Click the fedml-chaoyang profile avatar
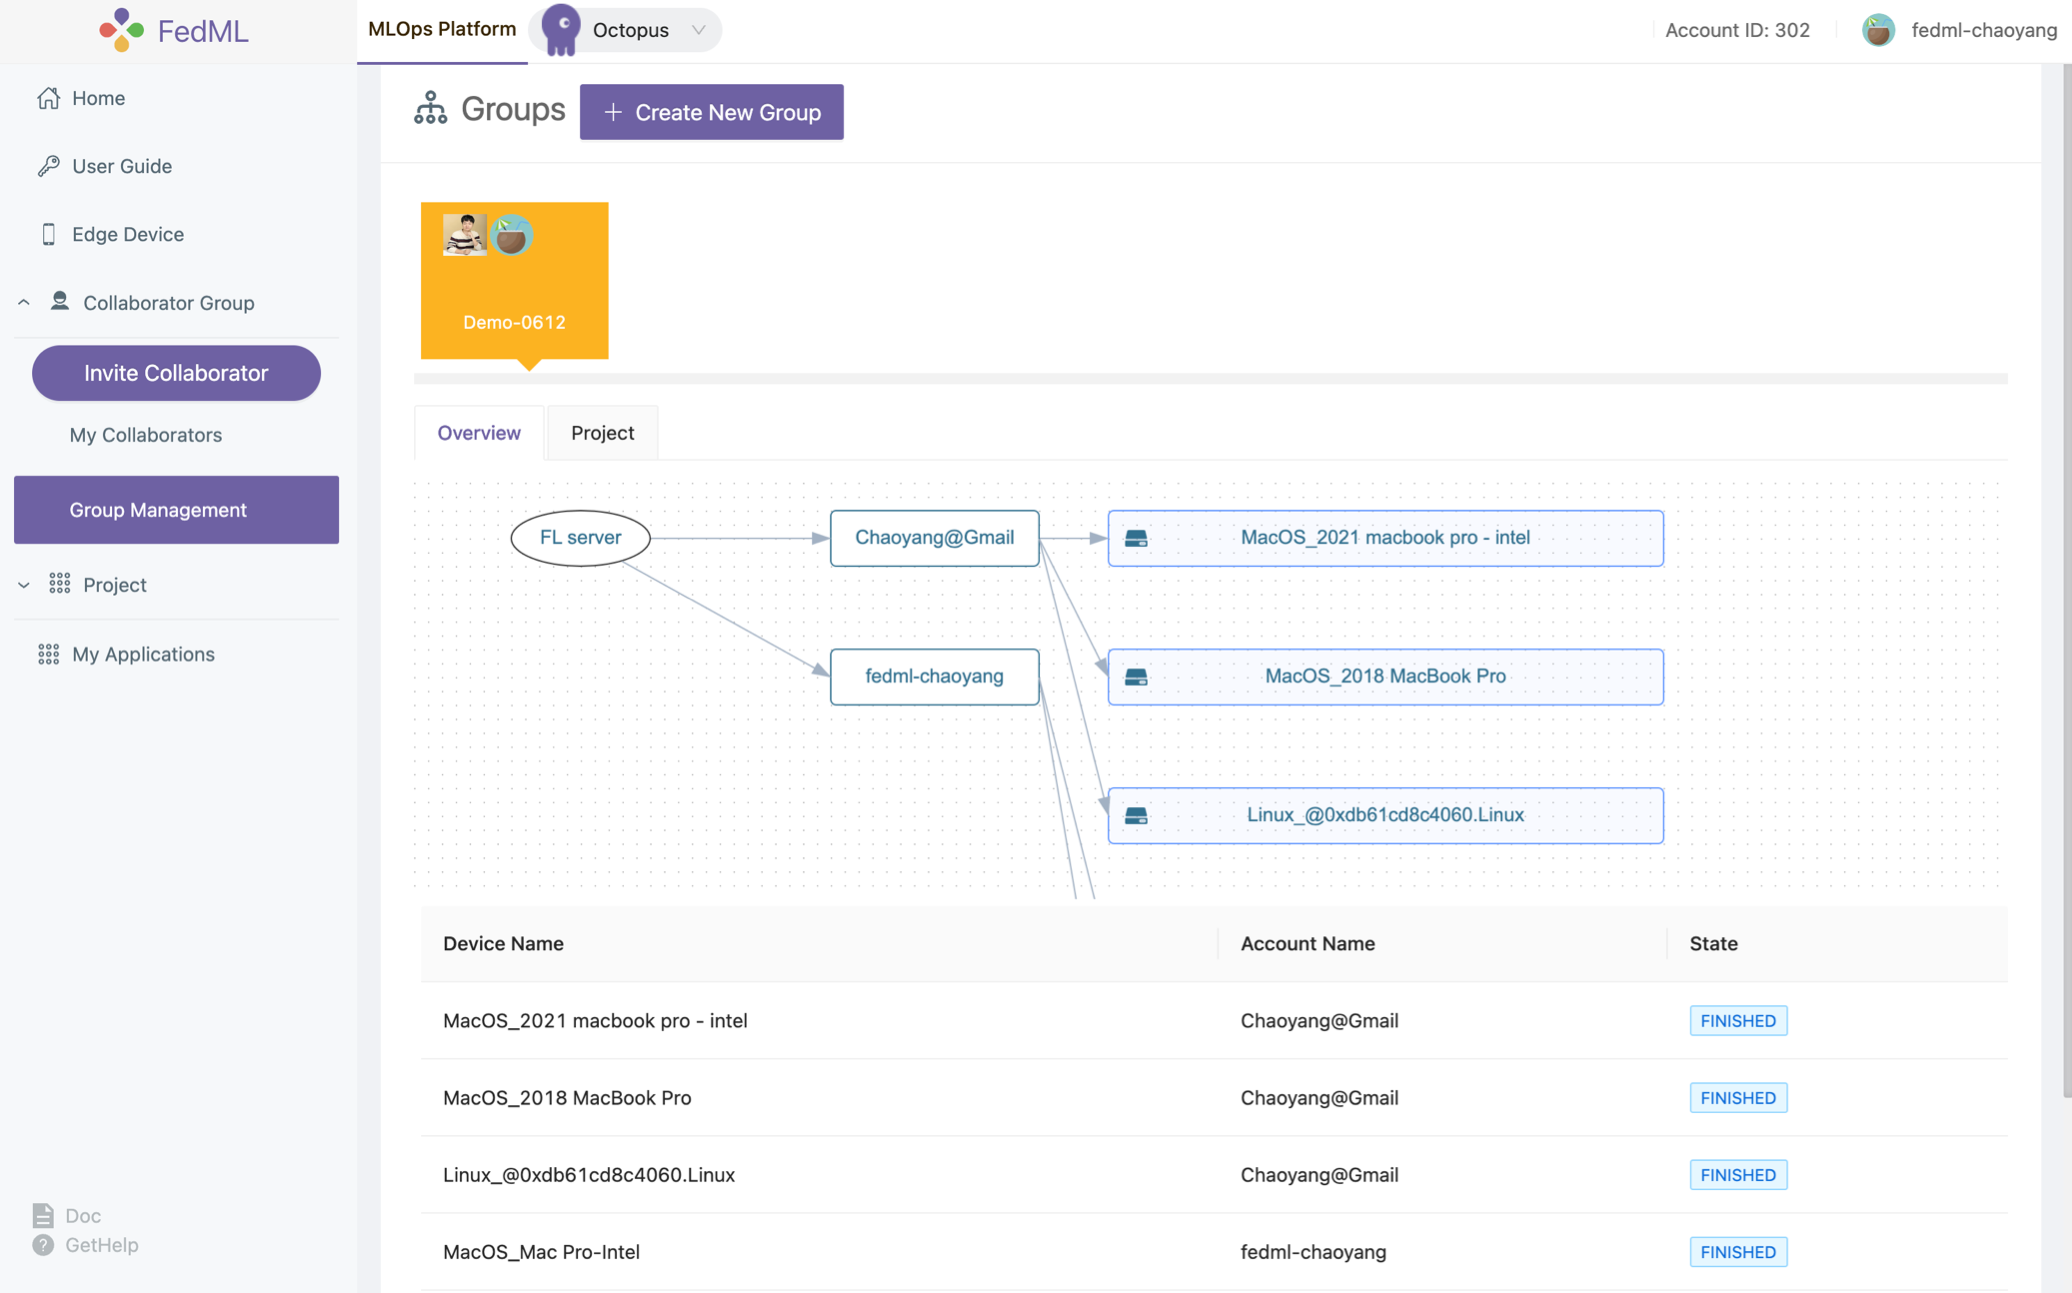Viewport: 2072px width, 1293px height. 1878,30
